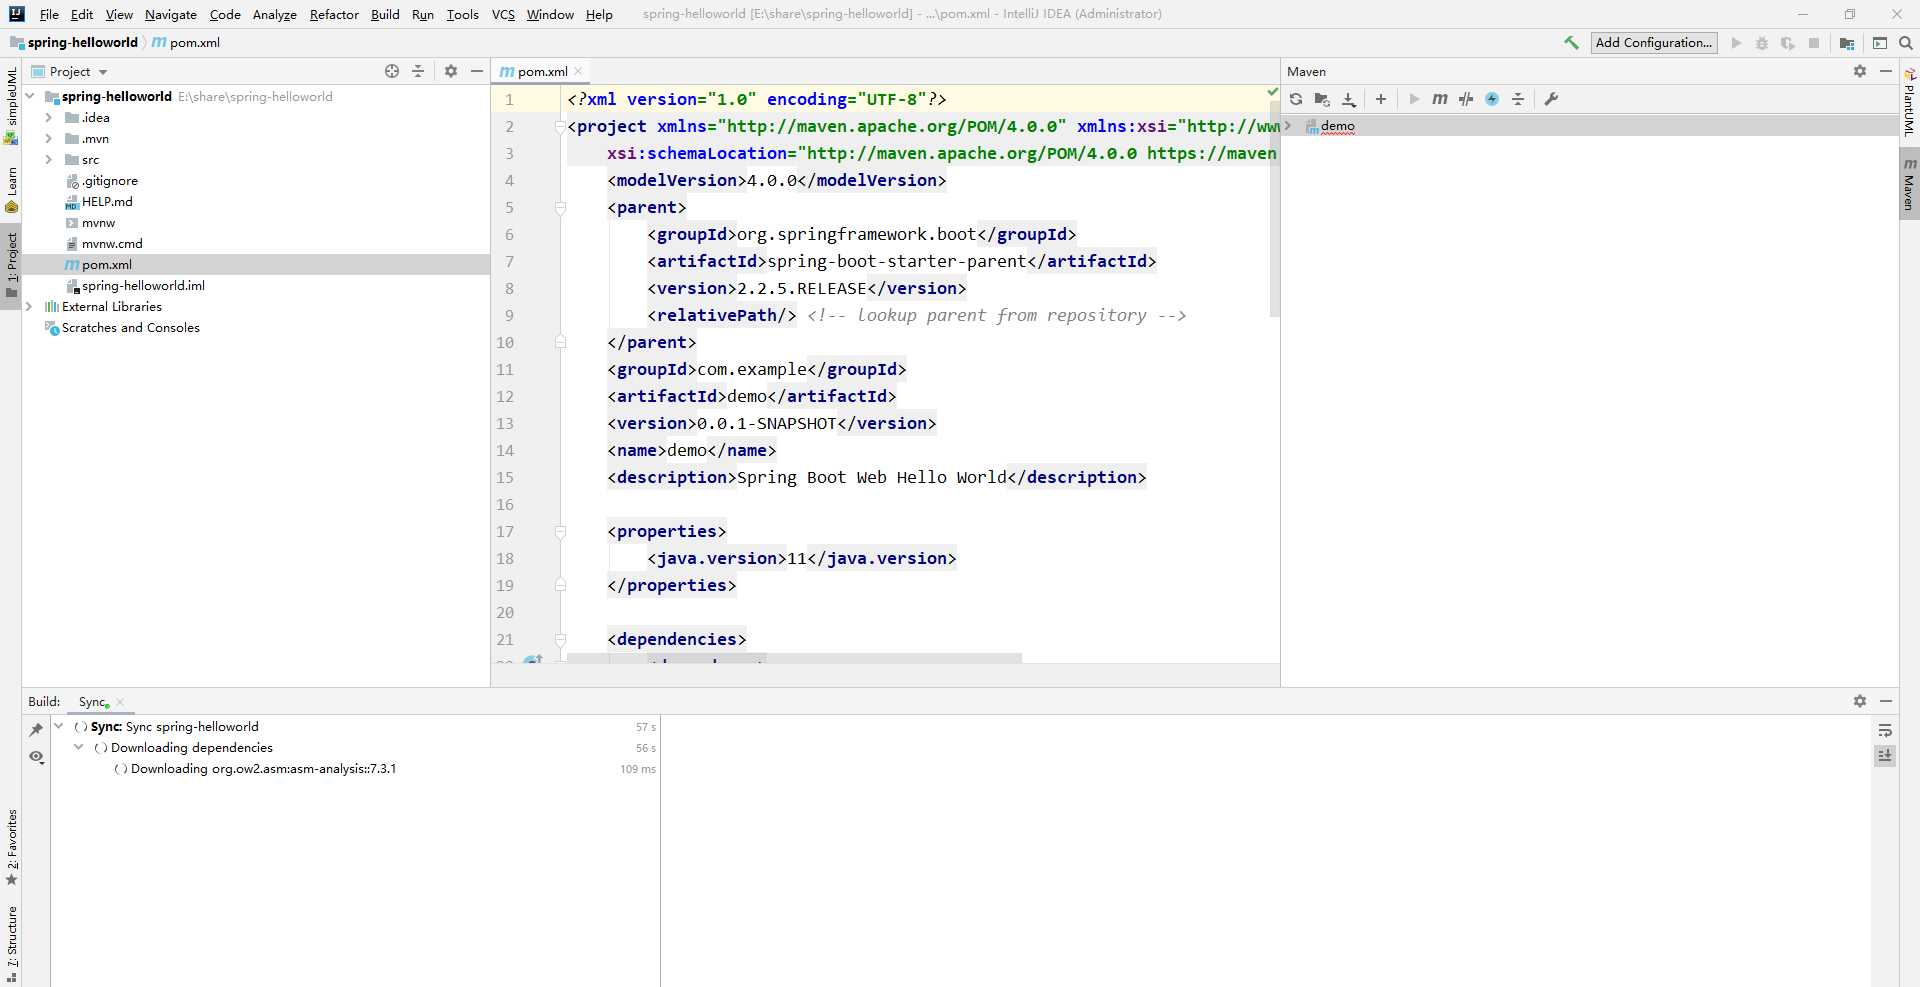Viewport: 1920px width, 987px height.
Task: Collapse the Sync spring-helloworld build node
Action: (59, 727)
